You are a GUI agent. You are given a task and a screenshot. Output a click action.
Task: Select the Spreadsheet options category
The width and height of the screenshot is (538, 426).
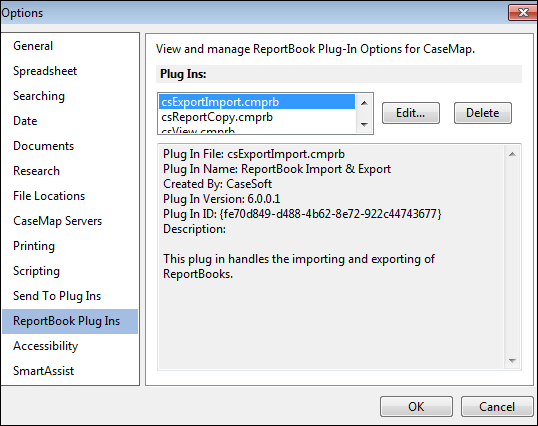[45, 71]
